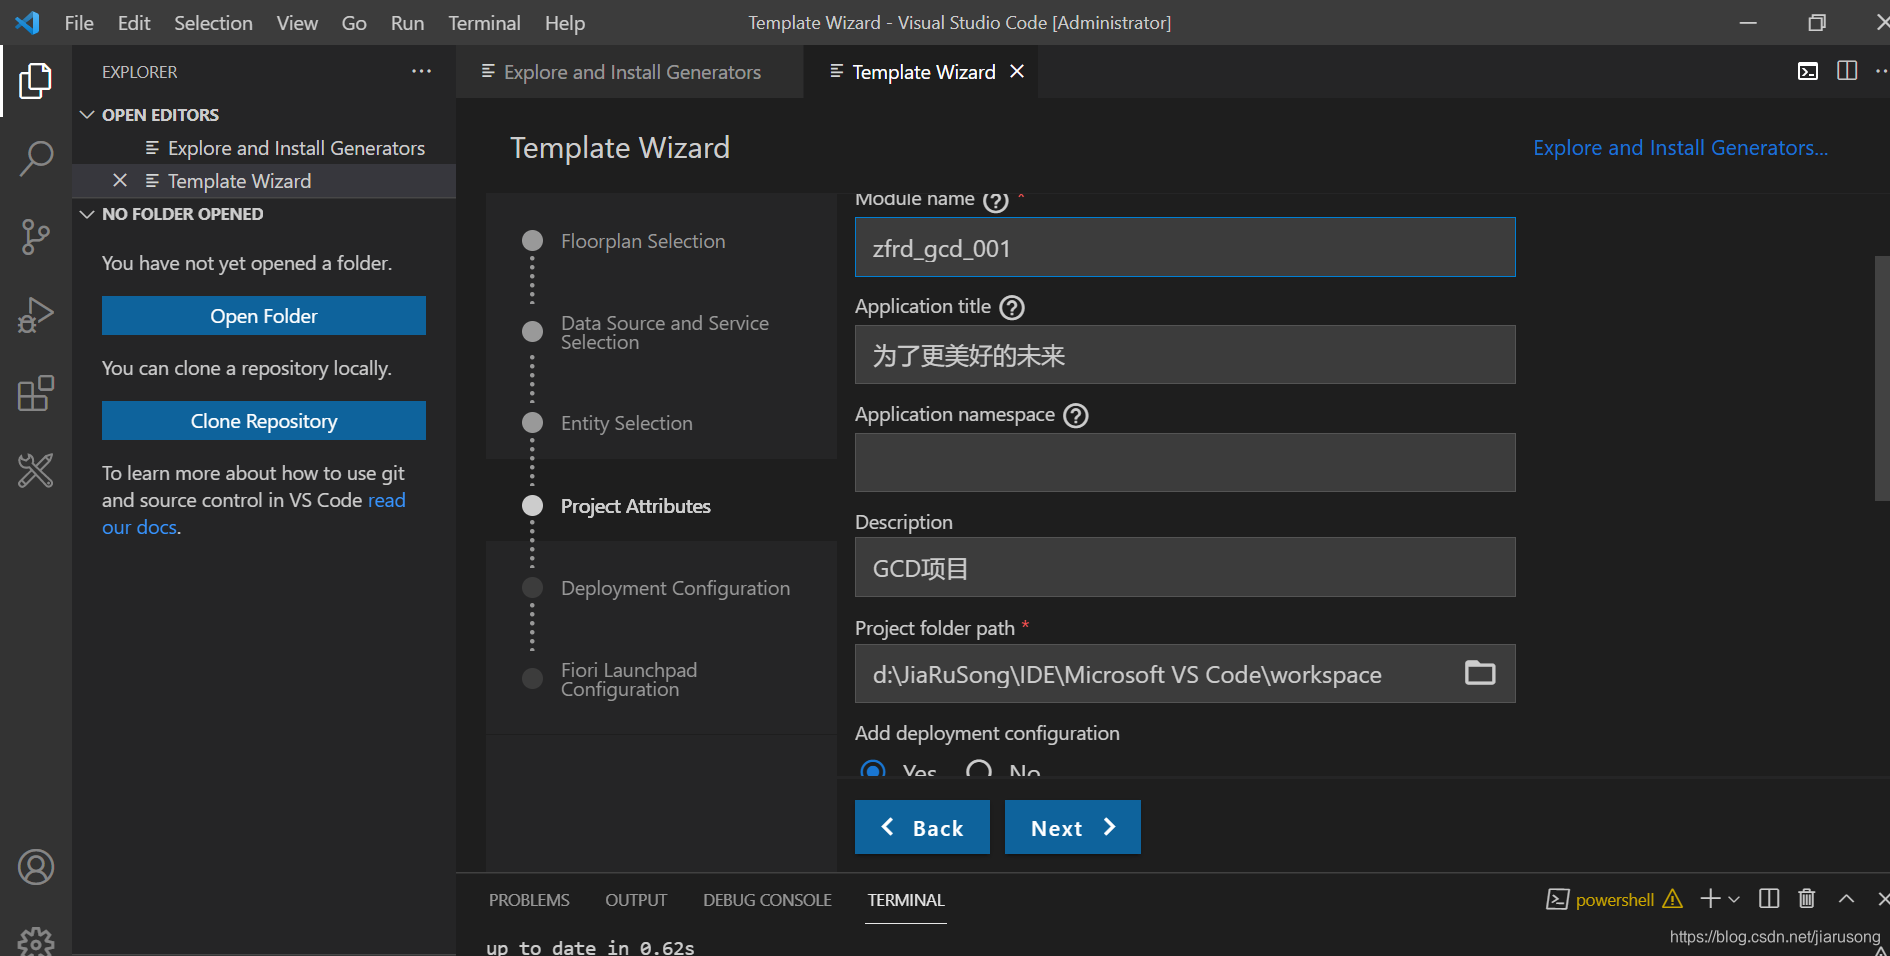Open the Selection menu
The width and height of the screenshot is (1890, 956).
coord(213,22)
